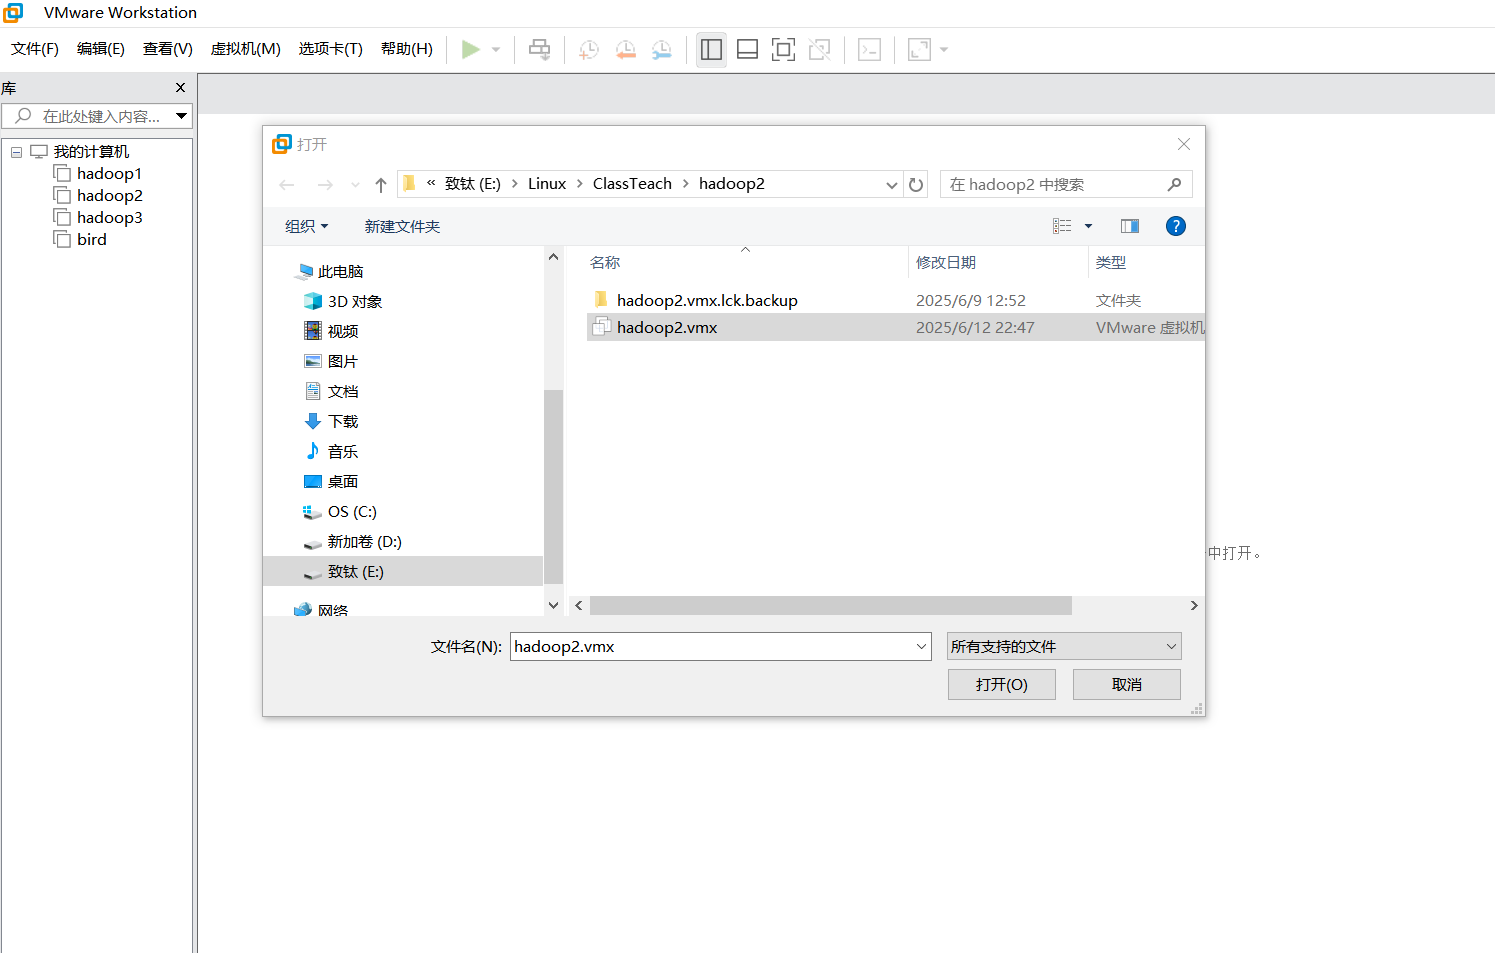Select the bird virtual machine
Screen dimensions: 1495x953
[91, 239]
